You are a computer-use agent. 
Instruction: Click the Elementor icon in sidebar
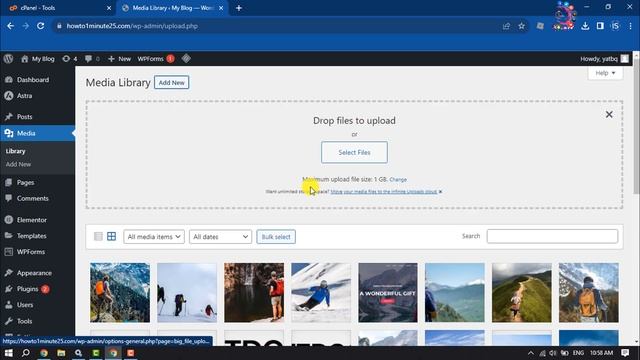click(x=9, y=220)
